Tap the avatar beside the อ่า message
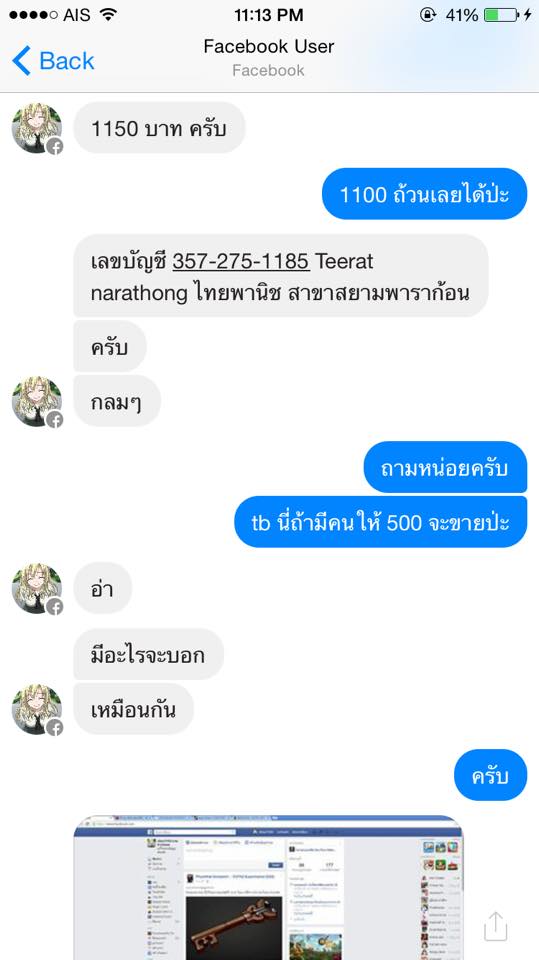The height and width of the screenshot is (960, 539). coord(37,589)
